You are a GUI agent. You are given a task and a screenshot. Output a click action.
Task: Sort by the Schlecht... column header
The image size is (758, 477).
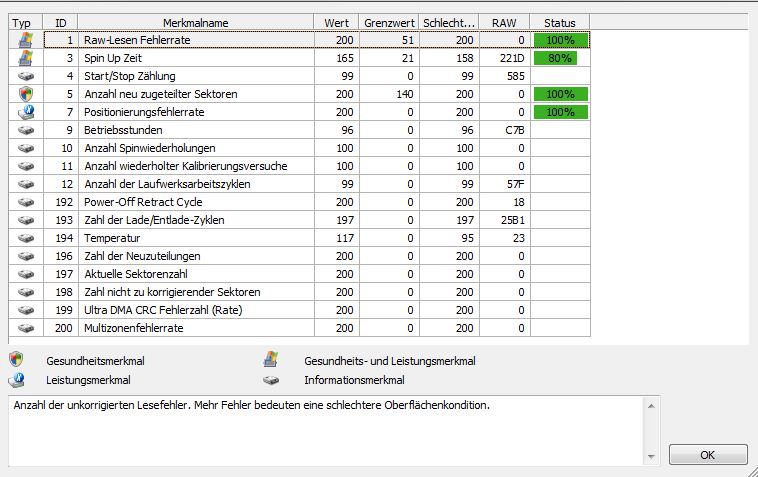(x=449, y=23)
